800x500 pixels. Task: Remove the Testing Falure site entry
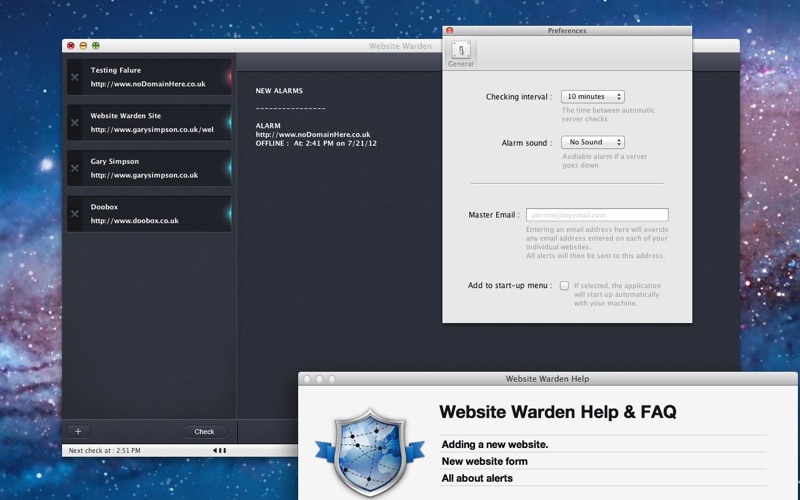(x=75, y=77)
